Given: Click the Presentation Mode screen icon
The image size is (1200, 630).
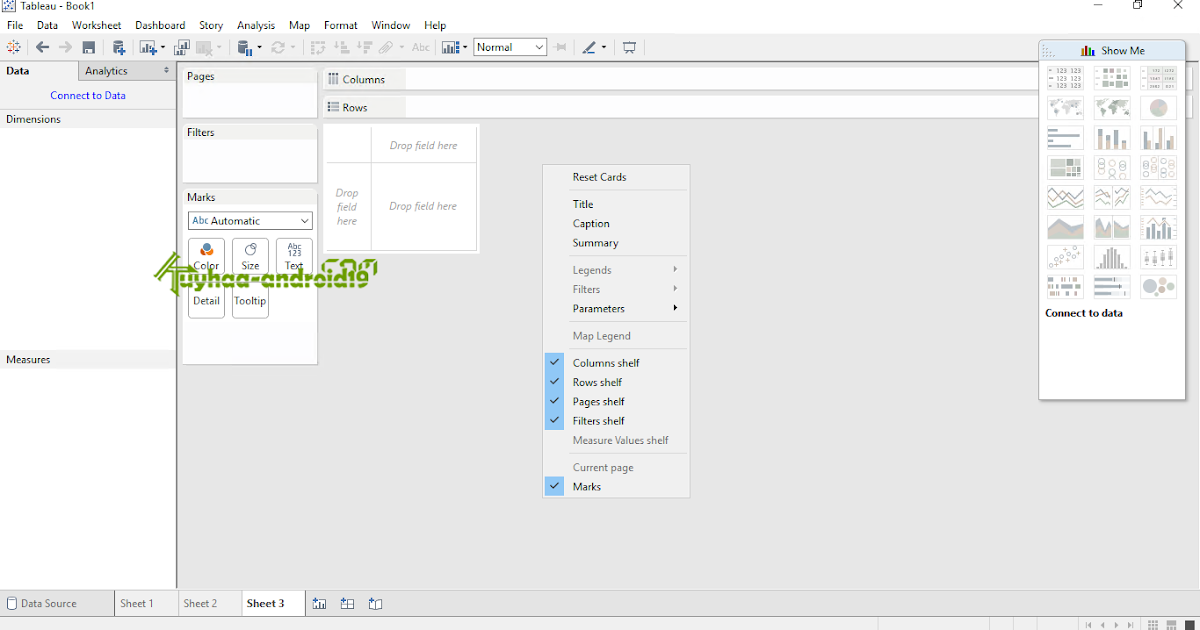Looking at the screenshot, I should 629,47.
